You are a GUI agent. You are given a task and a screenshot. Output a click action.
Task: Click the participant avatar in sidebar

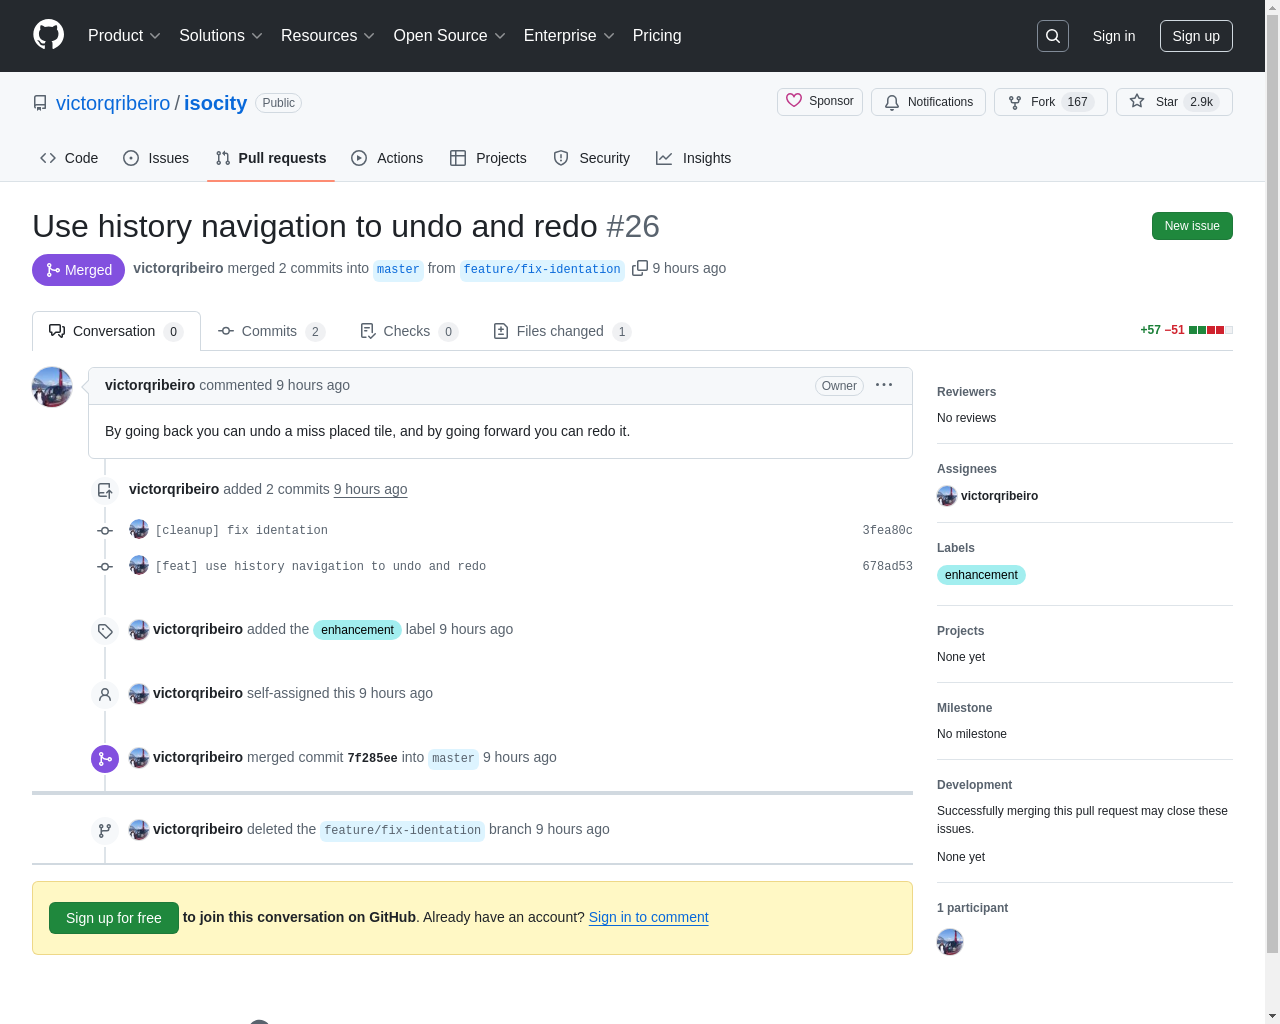(950, 942)
